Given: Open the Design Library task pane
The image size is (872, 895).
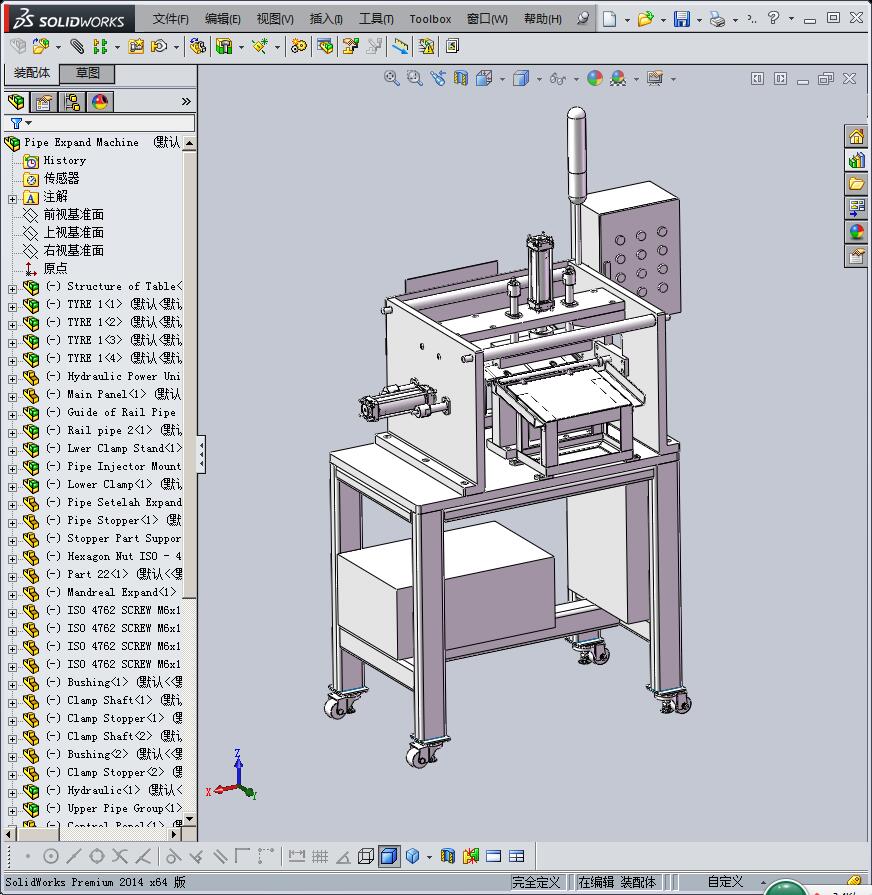Looking at the screenshot, I should [856, 161].
